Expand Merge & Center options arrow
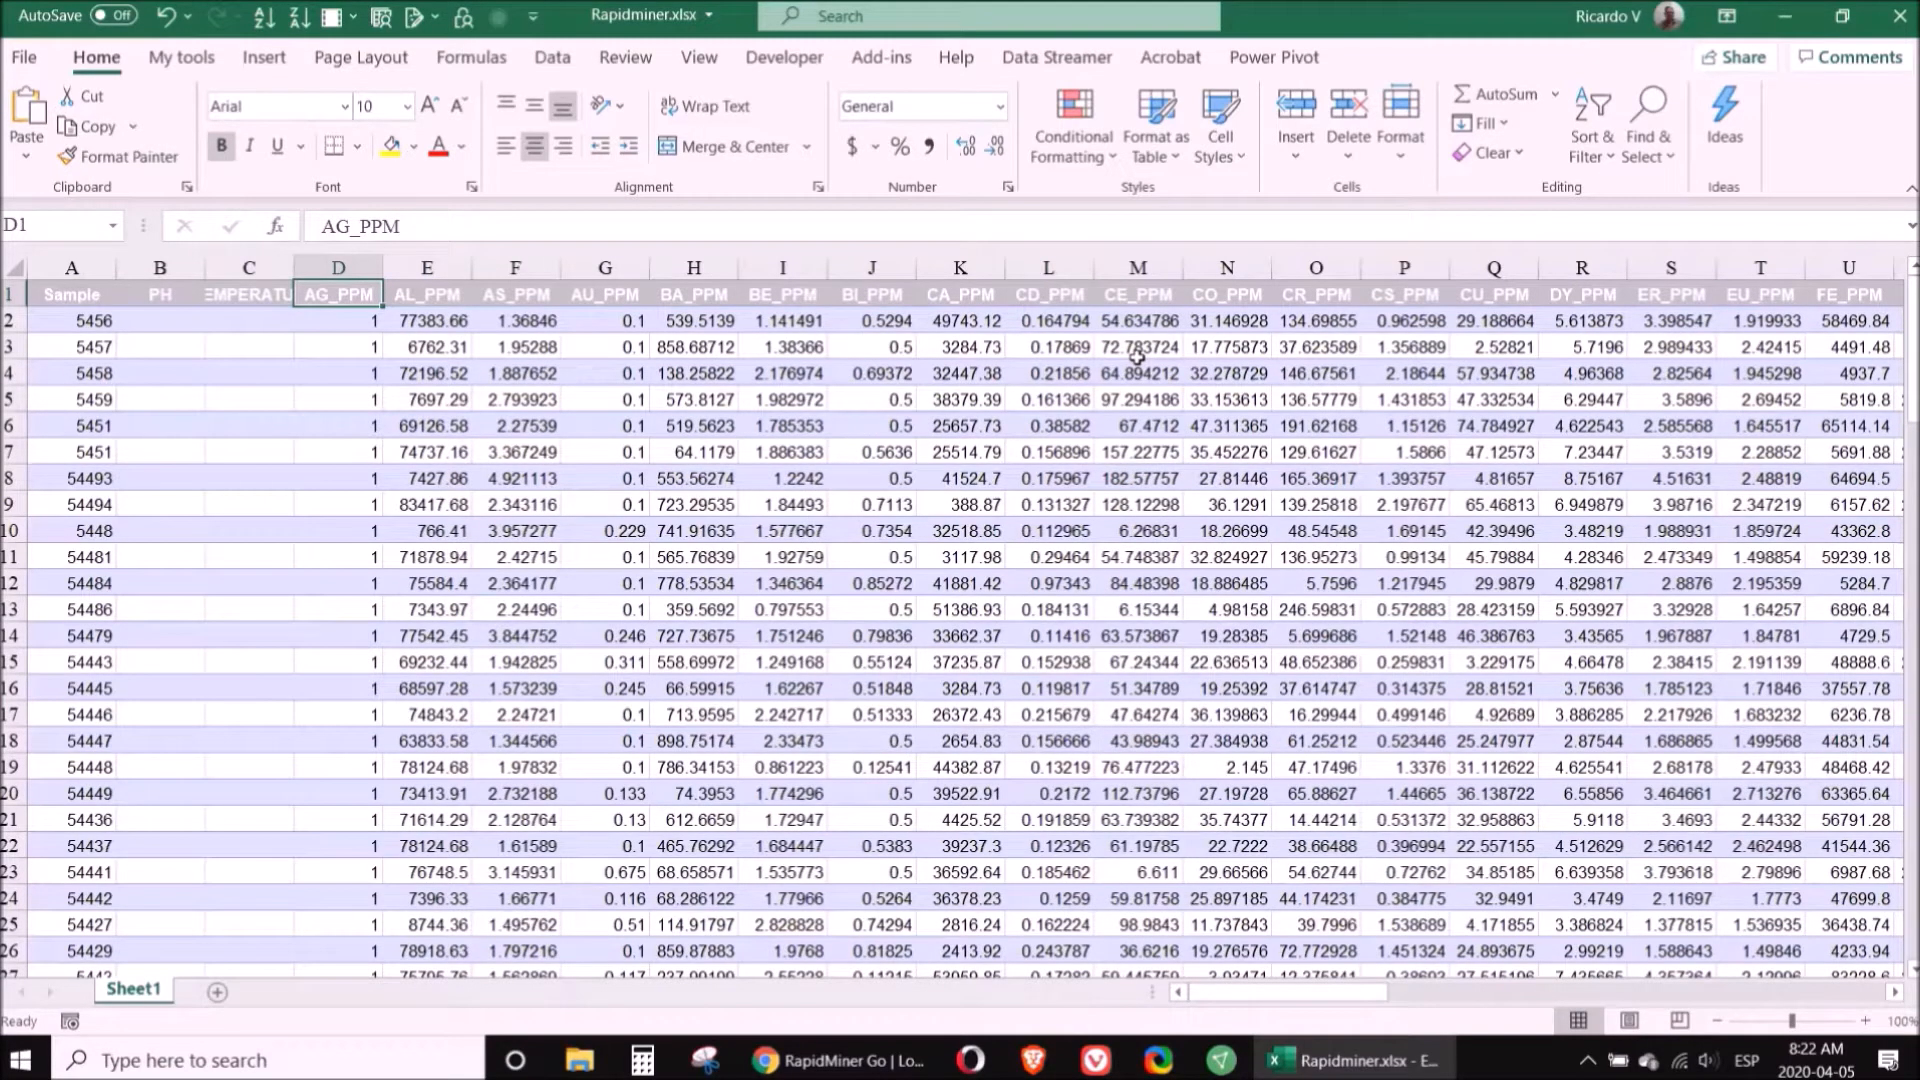This screenshot has height=1080, width=1920. coord(807,147)
